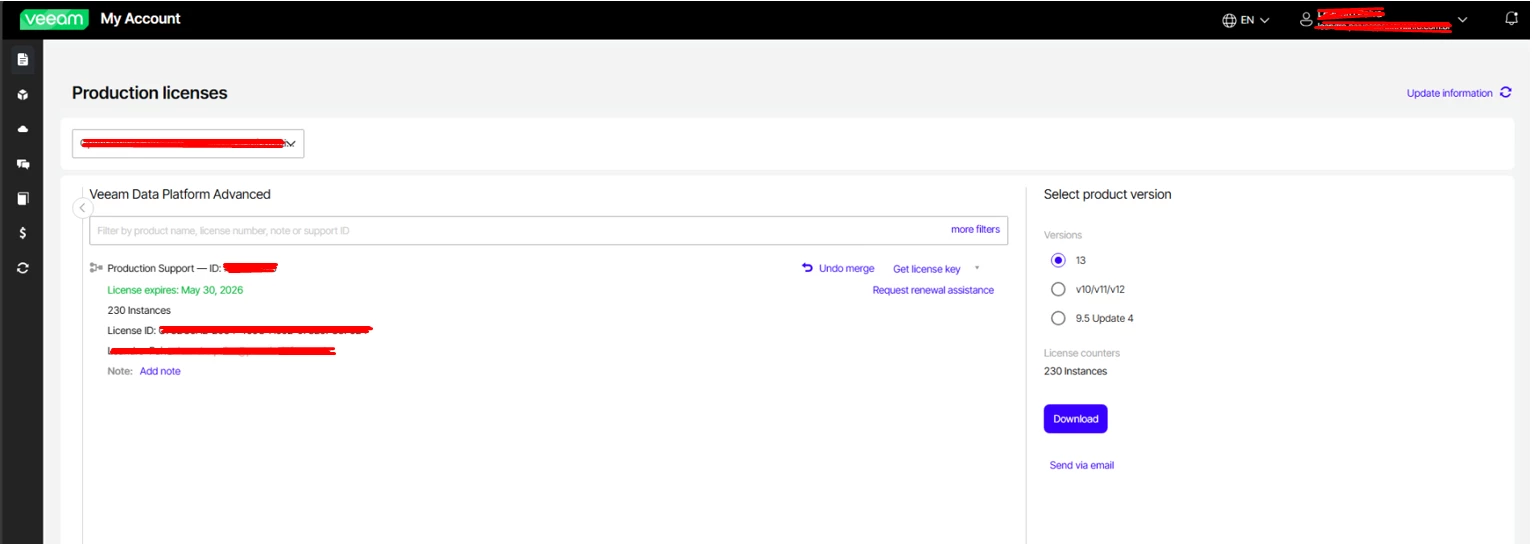Click '230 Instances' under Production Support
1532x544 pixels.
pyautogui.click(x=139, y=310)
